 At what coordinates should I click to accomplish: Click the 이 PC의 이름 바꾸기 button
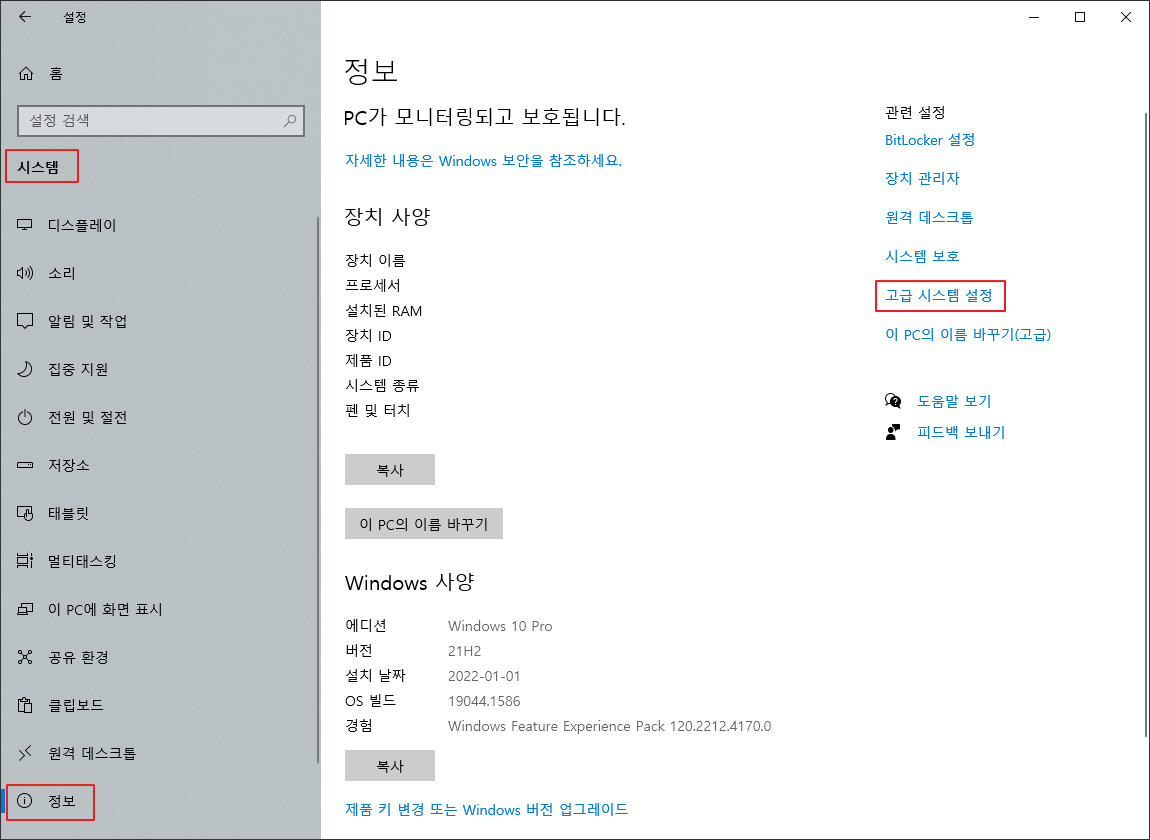[423, 523]
